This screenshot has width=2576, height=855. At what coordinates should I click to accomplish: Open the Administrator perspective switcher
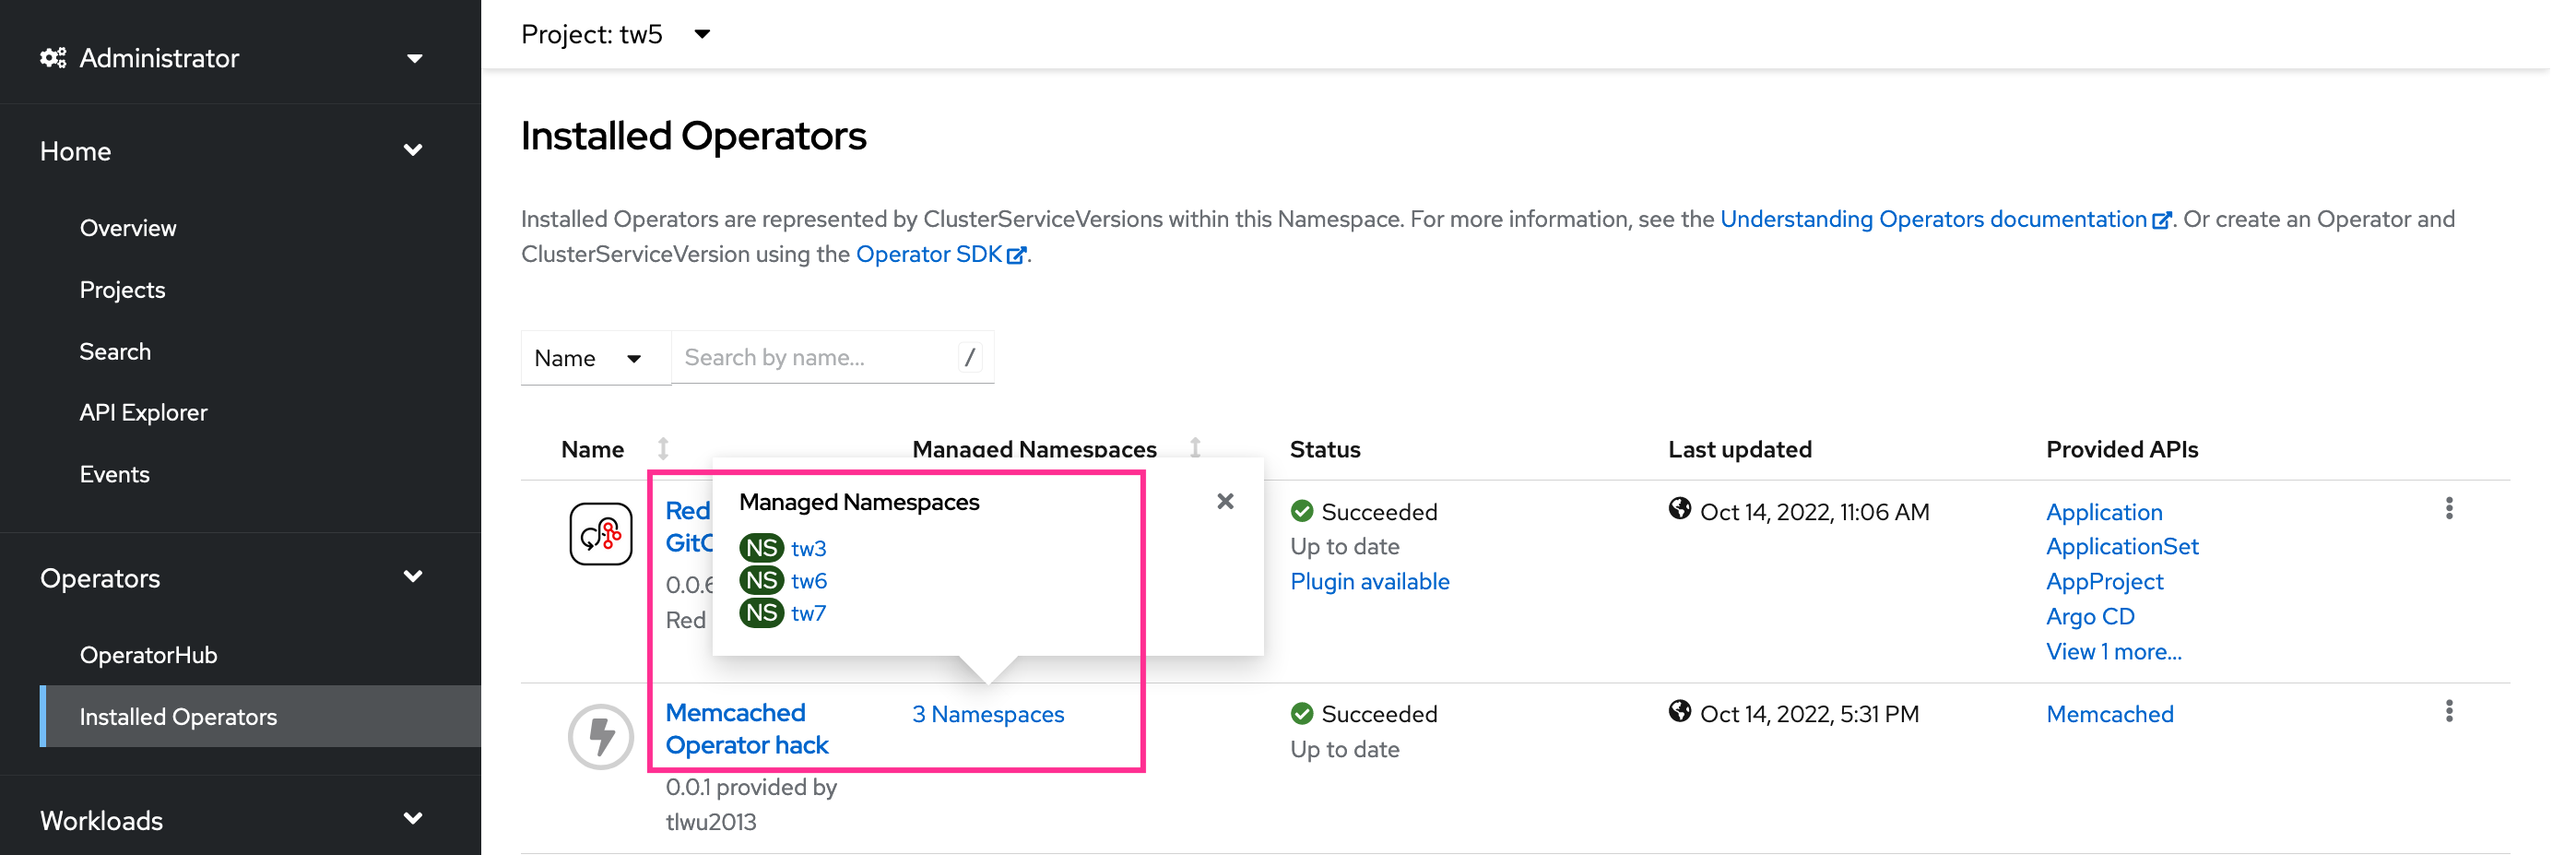point(232,58)
